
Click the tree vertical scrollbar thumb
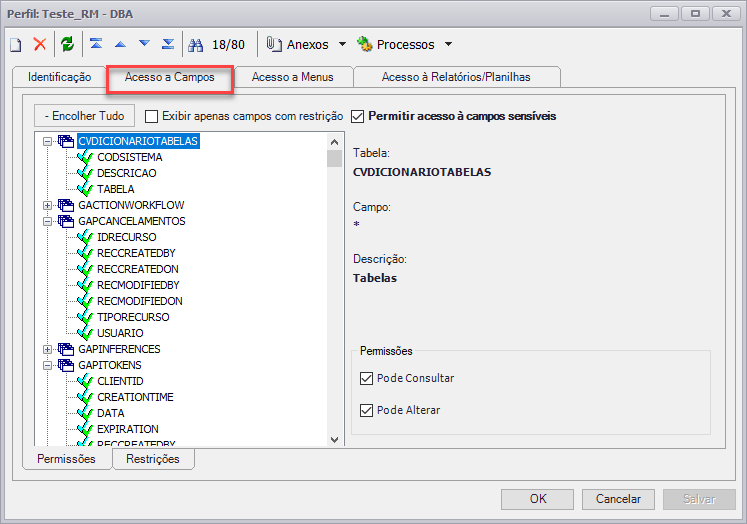(334, 159)
